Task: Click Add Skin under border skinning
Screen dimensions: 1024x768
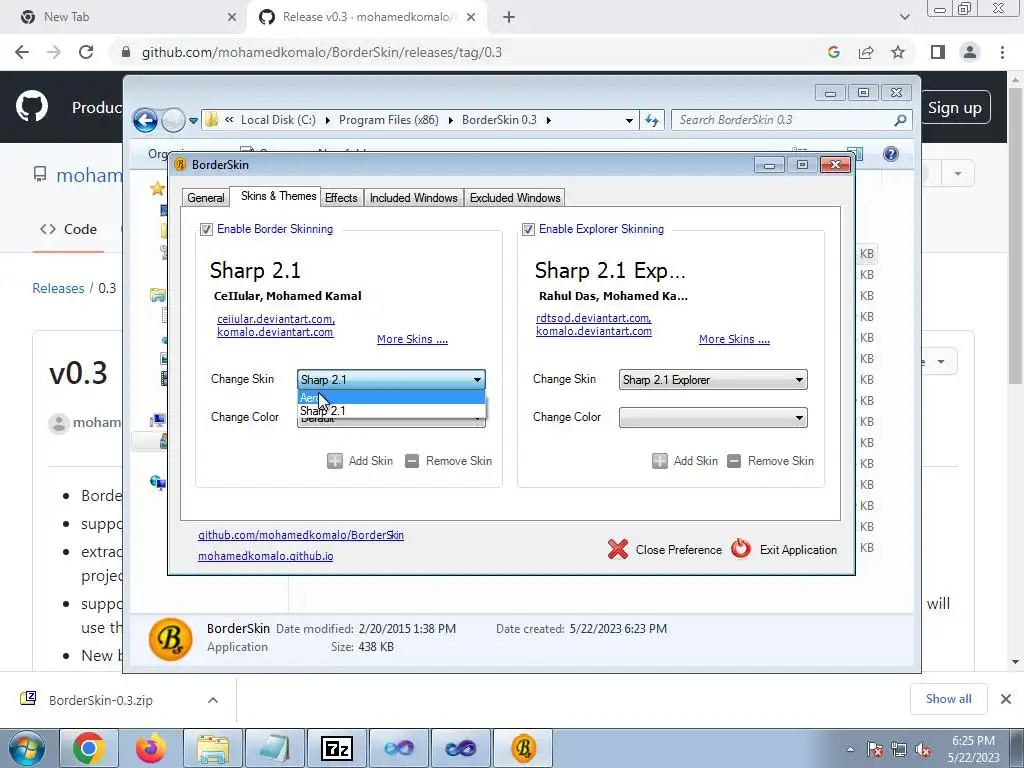Action: (x=360, y=461)
